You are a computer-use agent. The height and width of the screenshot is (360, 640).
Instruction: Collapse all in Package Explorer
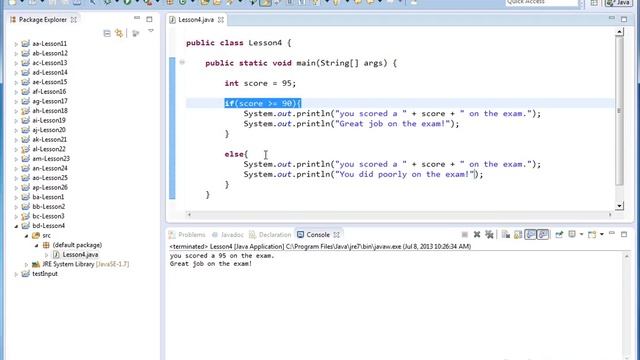point(107,33)
